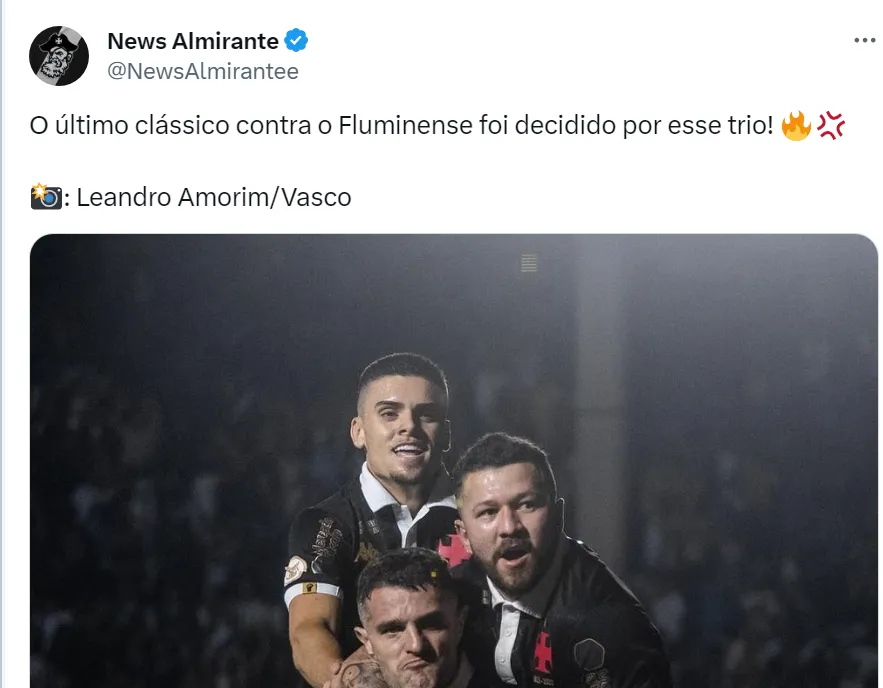Click the blue verified badge
The height and width of the screenshot is (688, 883).
point(296,41)
